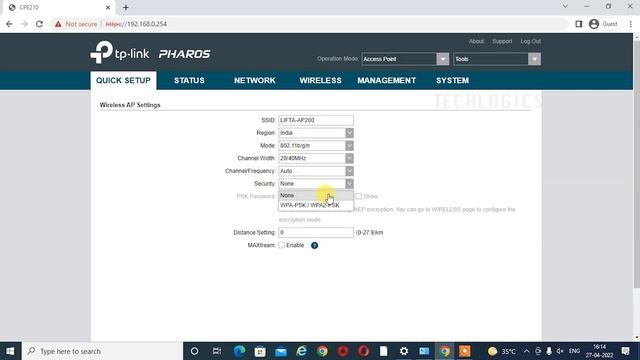Toggle the Show password checkbox
This screenshot has width=640, height=360.
coord(359,196)
